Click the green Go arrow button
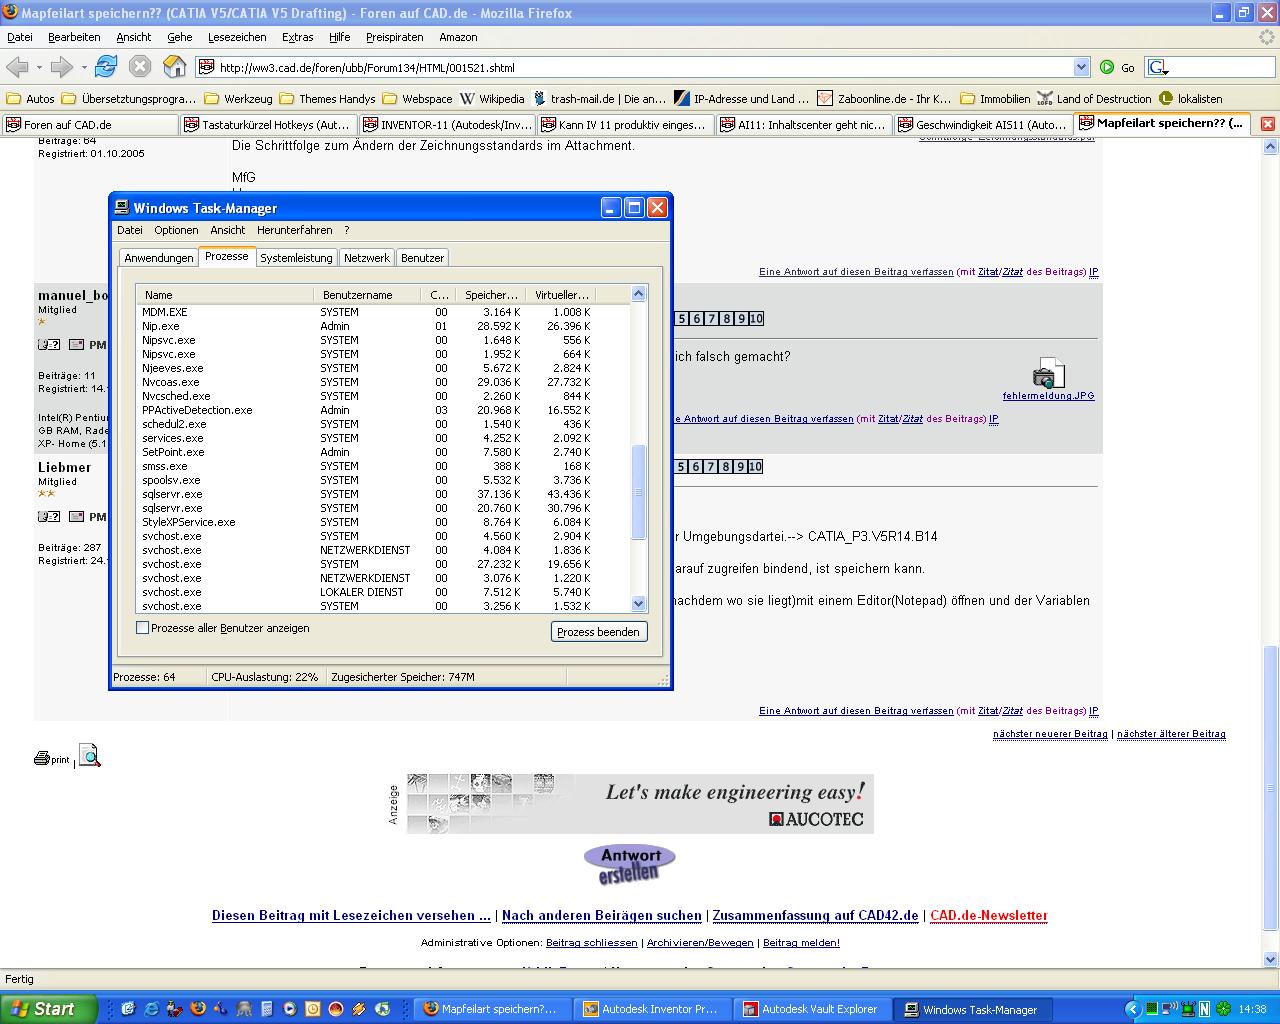 (x=1107, y=67)
